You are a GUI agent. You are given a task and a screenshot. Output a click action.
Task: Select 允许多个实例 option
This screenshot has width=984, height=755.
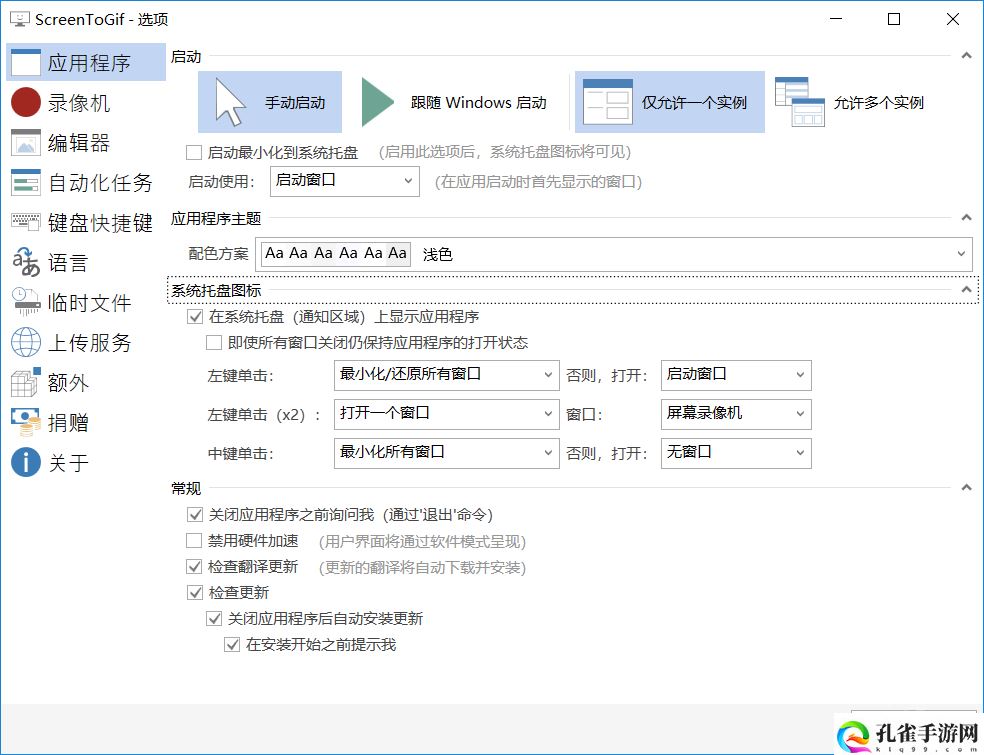850,102
